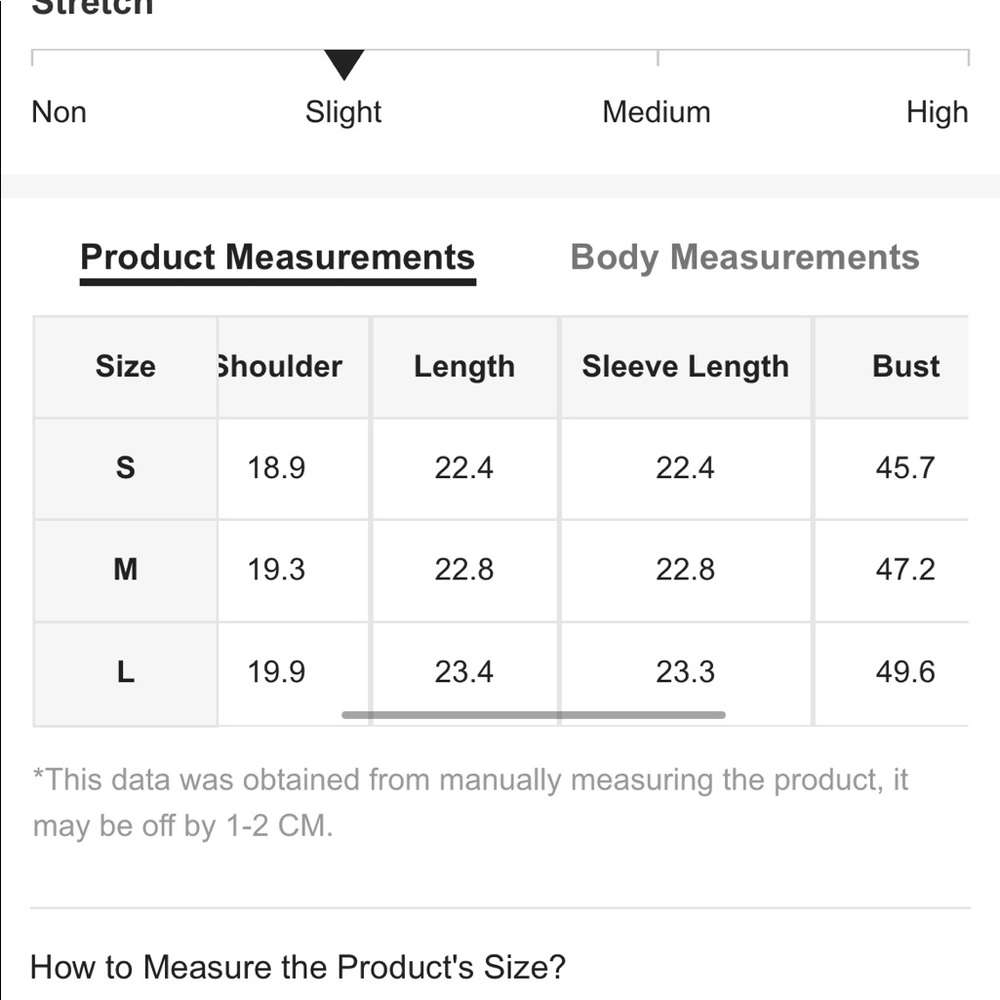
Task: Click the 45.7 bust value for S
Action: click(x=905, y=468)
